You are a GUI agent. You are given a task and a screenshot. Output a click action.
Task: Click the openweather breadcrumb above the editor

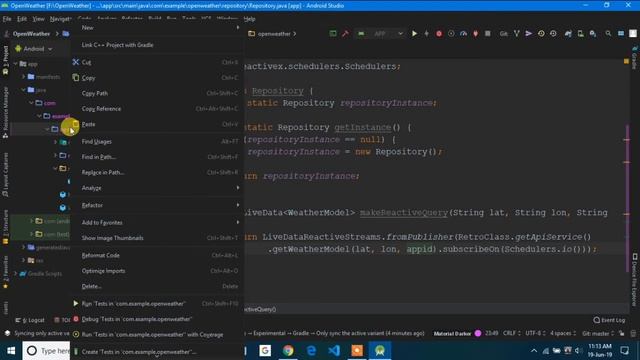coord(274,33)
